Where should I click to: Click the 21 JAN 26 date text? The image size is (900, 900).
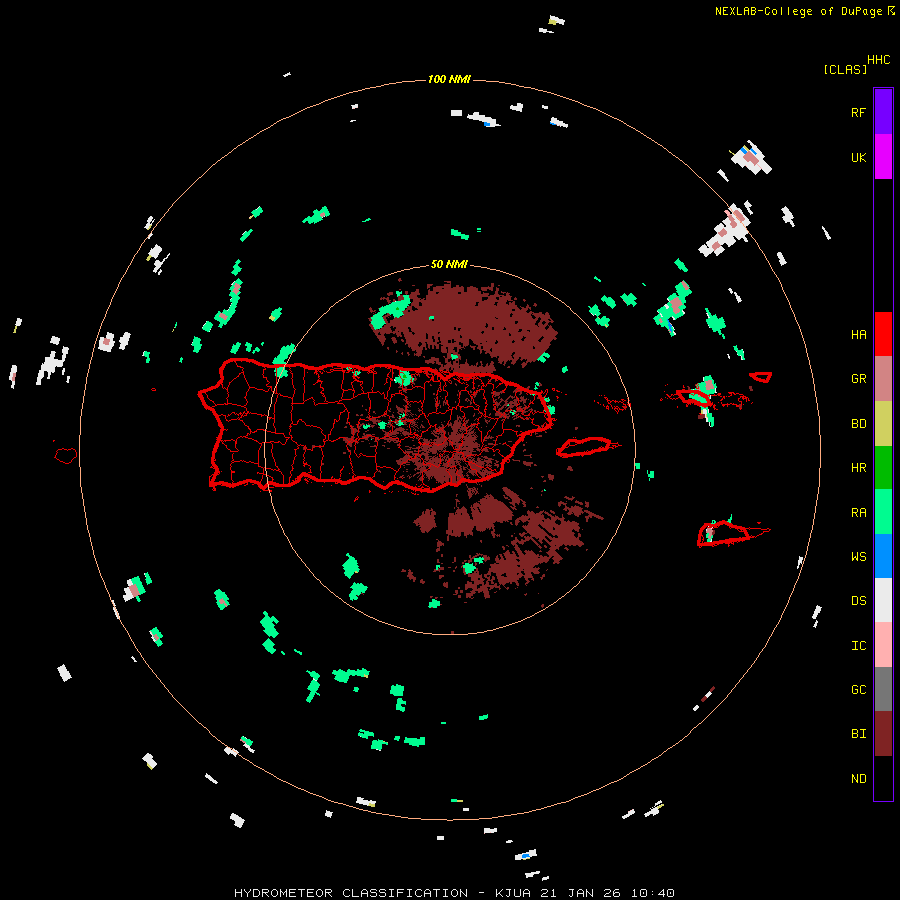tap(583, 893)
